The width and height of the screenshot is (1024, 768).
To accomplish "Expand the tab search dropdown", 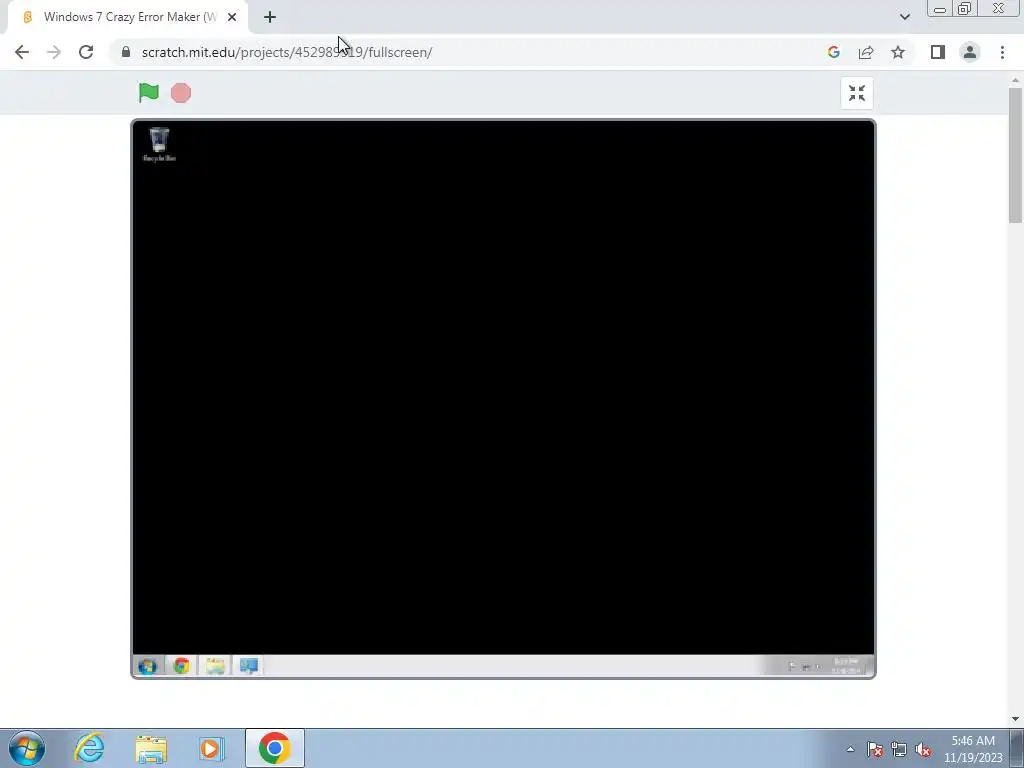I will tap(904, 17).
